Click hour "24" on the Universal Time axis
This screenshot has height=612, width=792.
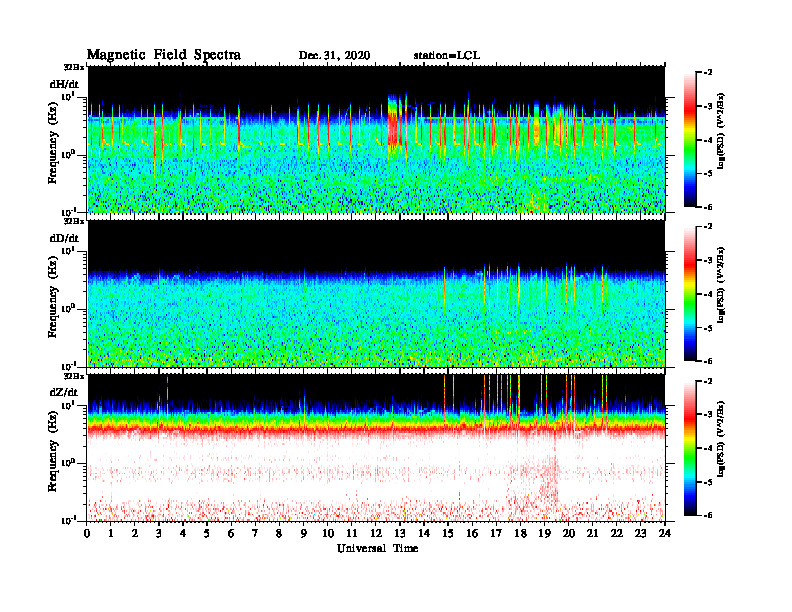click(665, 533)
